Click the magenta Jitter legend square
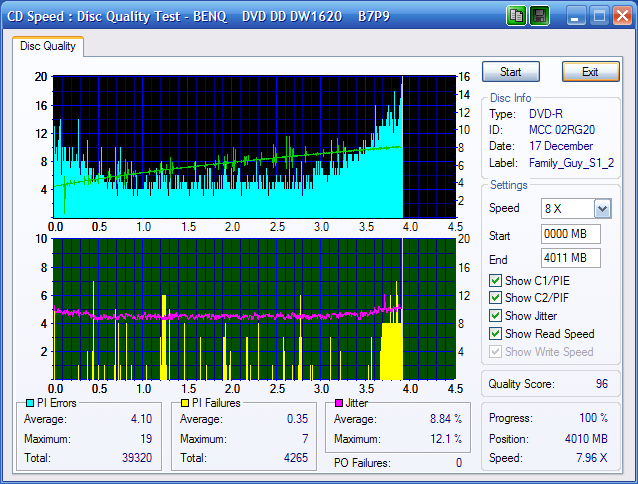Viewport: 638px width, 484px height. point(339,403)
